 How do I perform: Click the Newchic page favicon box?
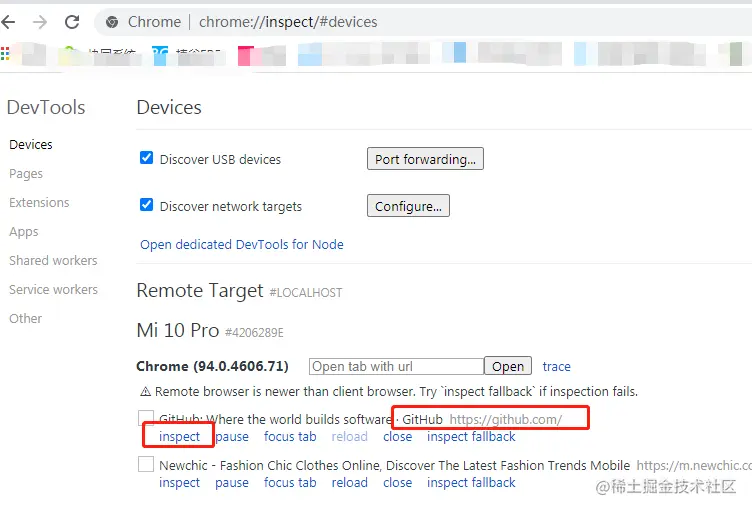[x=146, y=464]
